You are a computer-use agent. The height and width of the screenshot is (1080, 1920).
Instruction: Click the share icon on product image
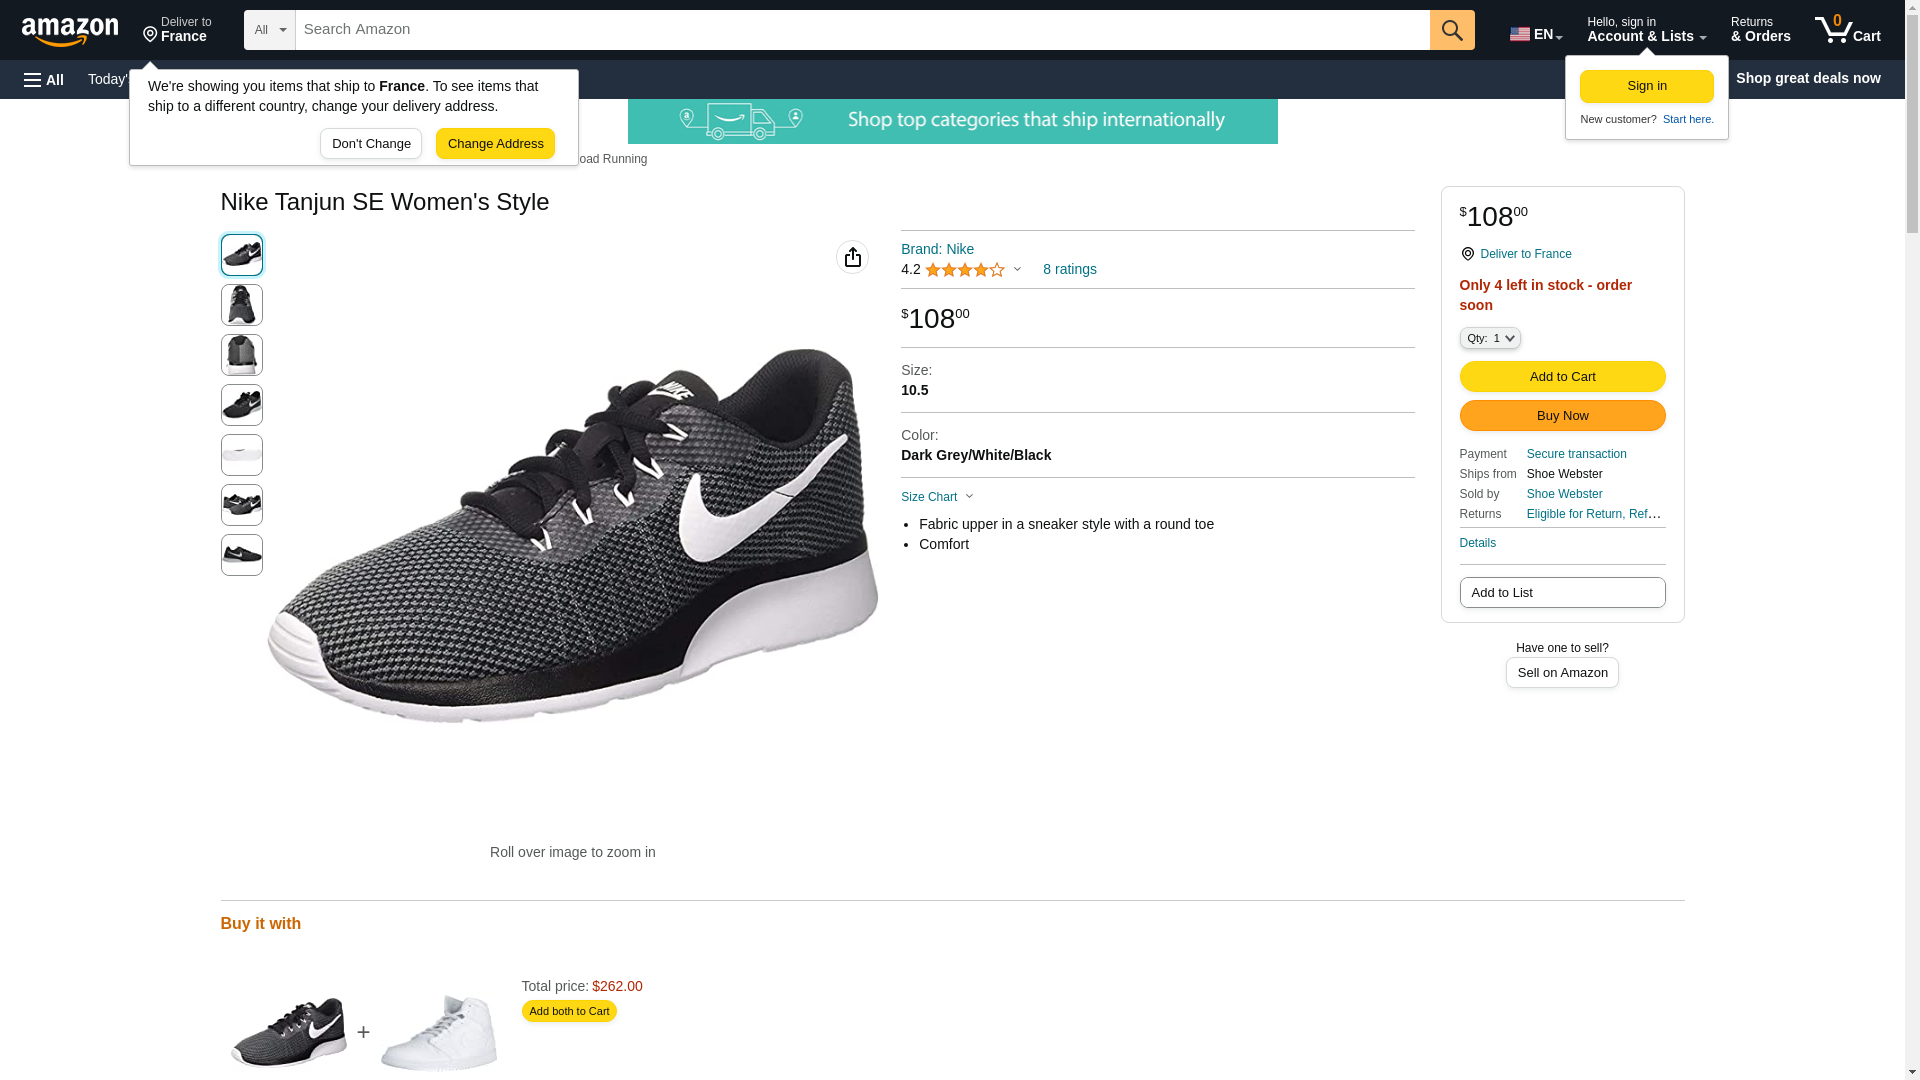pos(852,257)
